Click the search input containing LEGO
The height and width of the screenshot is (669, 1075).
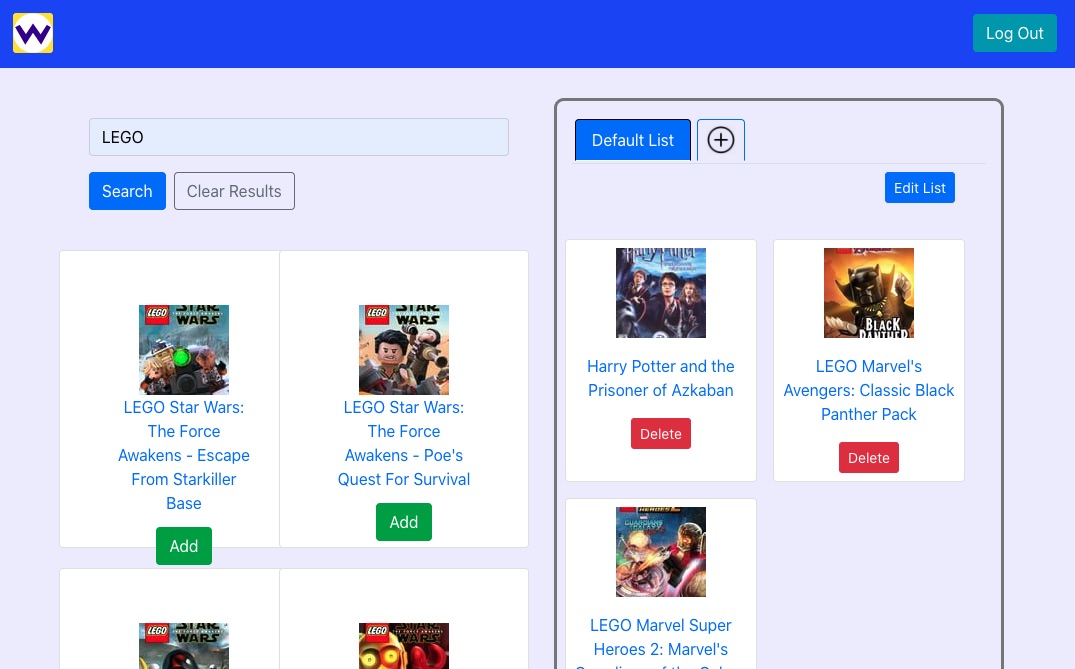(x=298, y=137)
